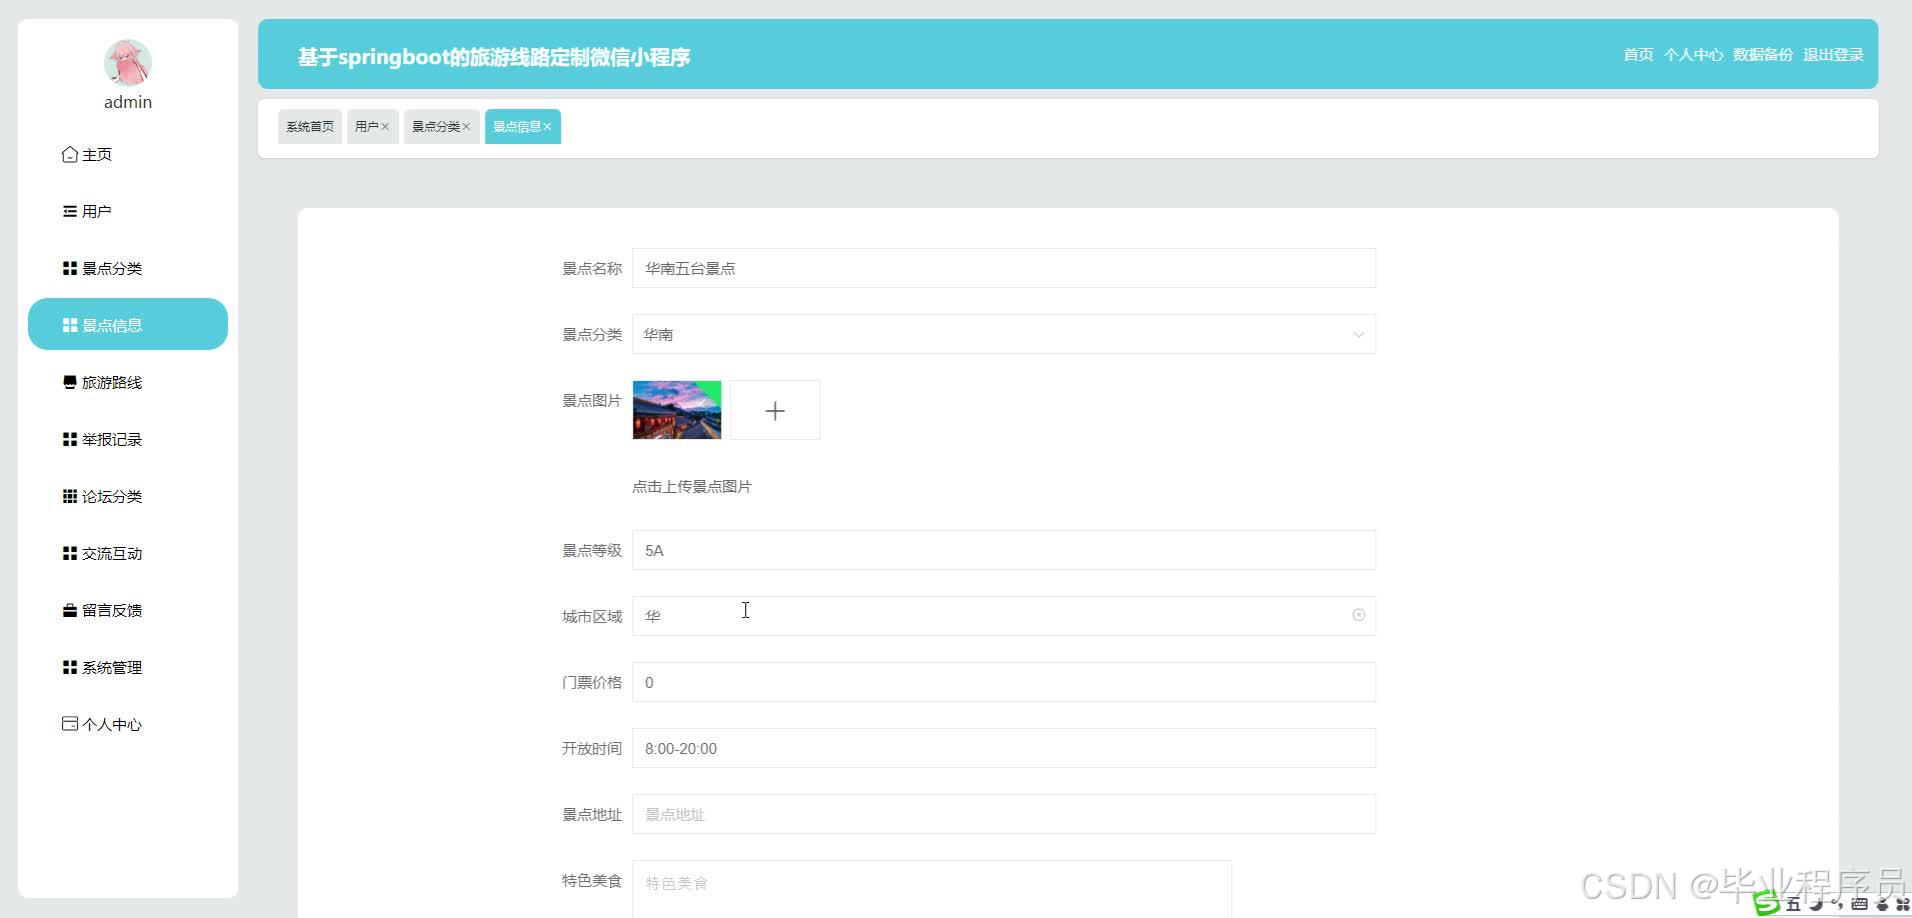Click the admin avatar image

pos(128,62)
